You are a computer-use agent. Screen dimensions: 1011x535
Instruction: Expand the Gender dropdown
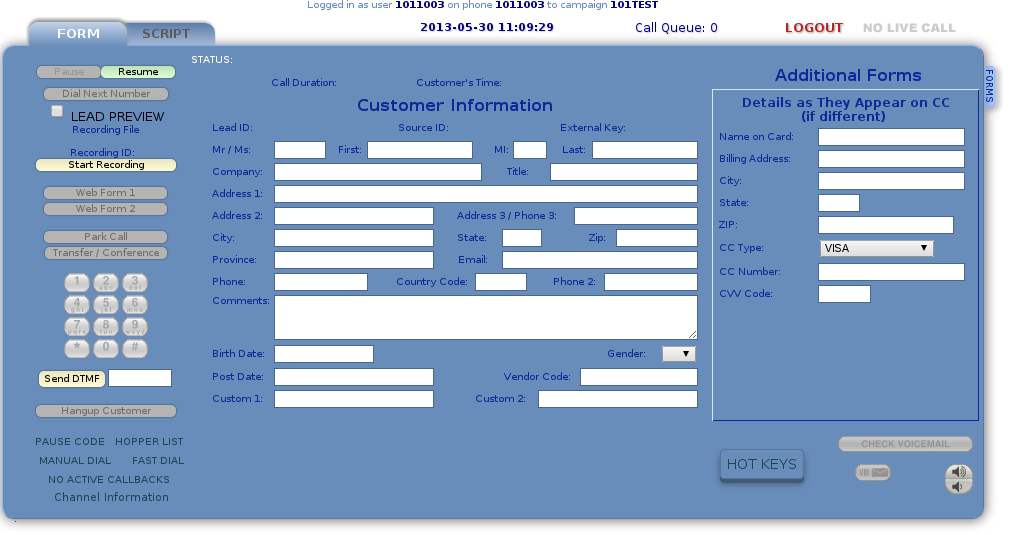click(679, 353)
